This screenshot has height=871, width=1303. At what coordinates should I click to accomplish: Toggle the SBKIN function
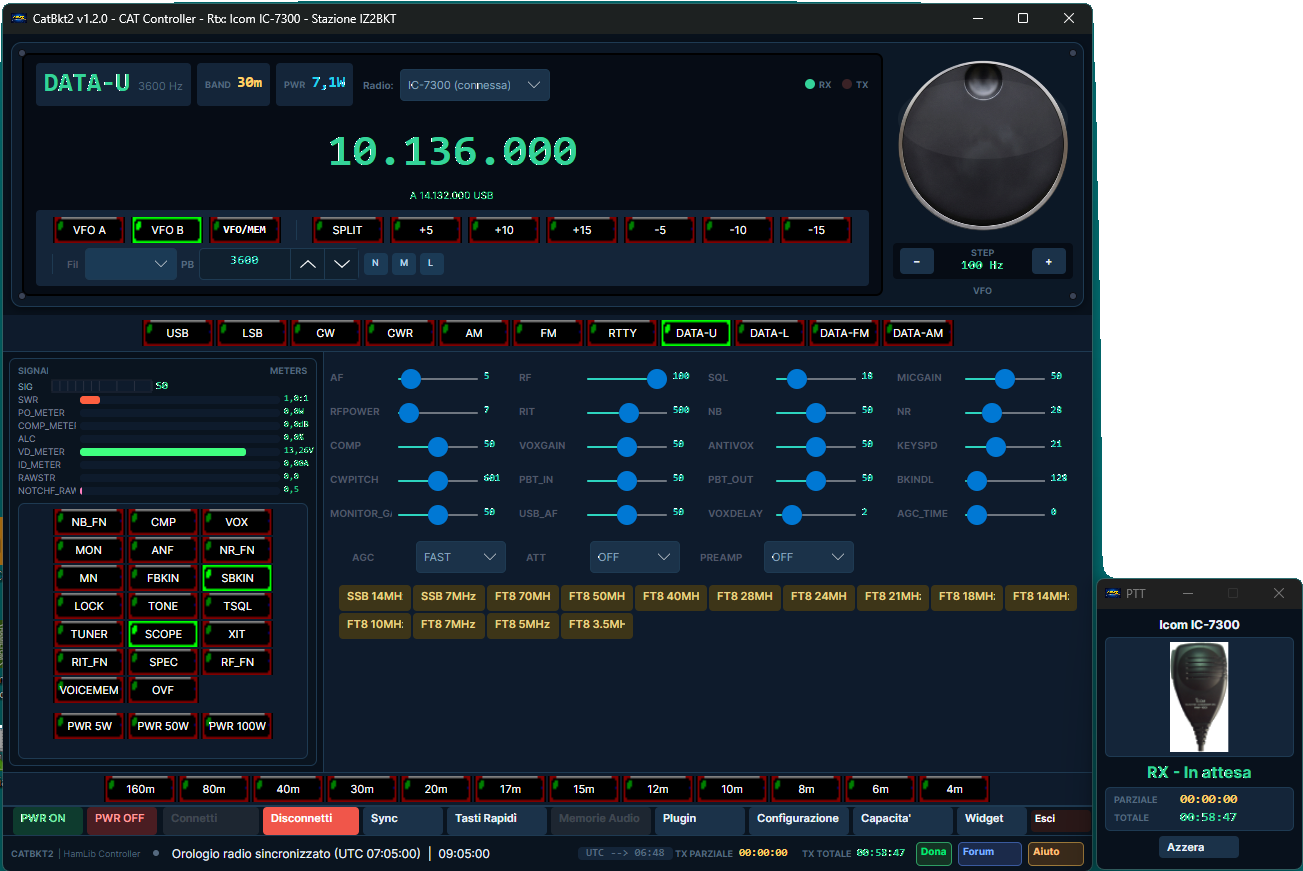pos(237,578)
